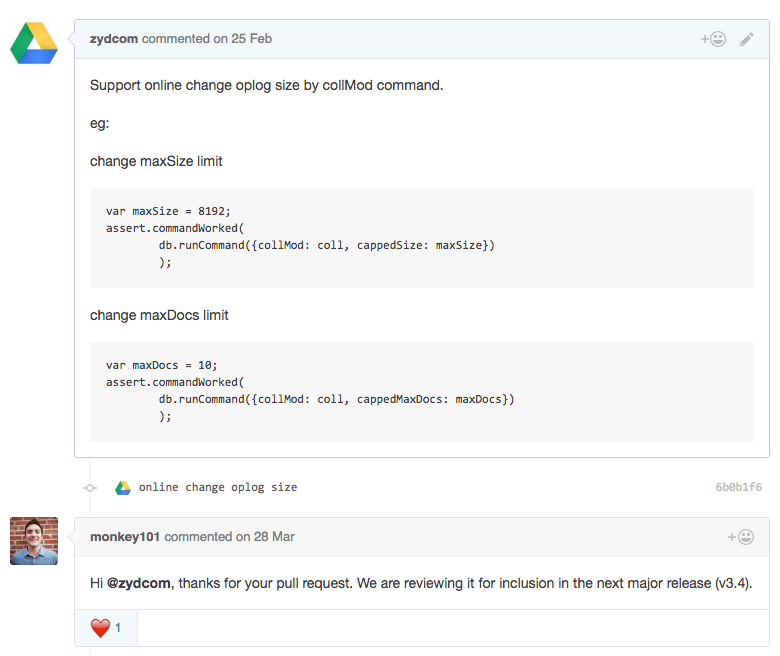Click the heart reaction count number
780x656 pixels.
point(118,628)
